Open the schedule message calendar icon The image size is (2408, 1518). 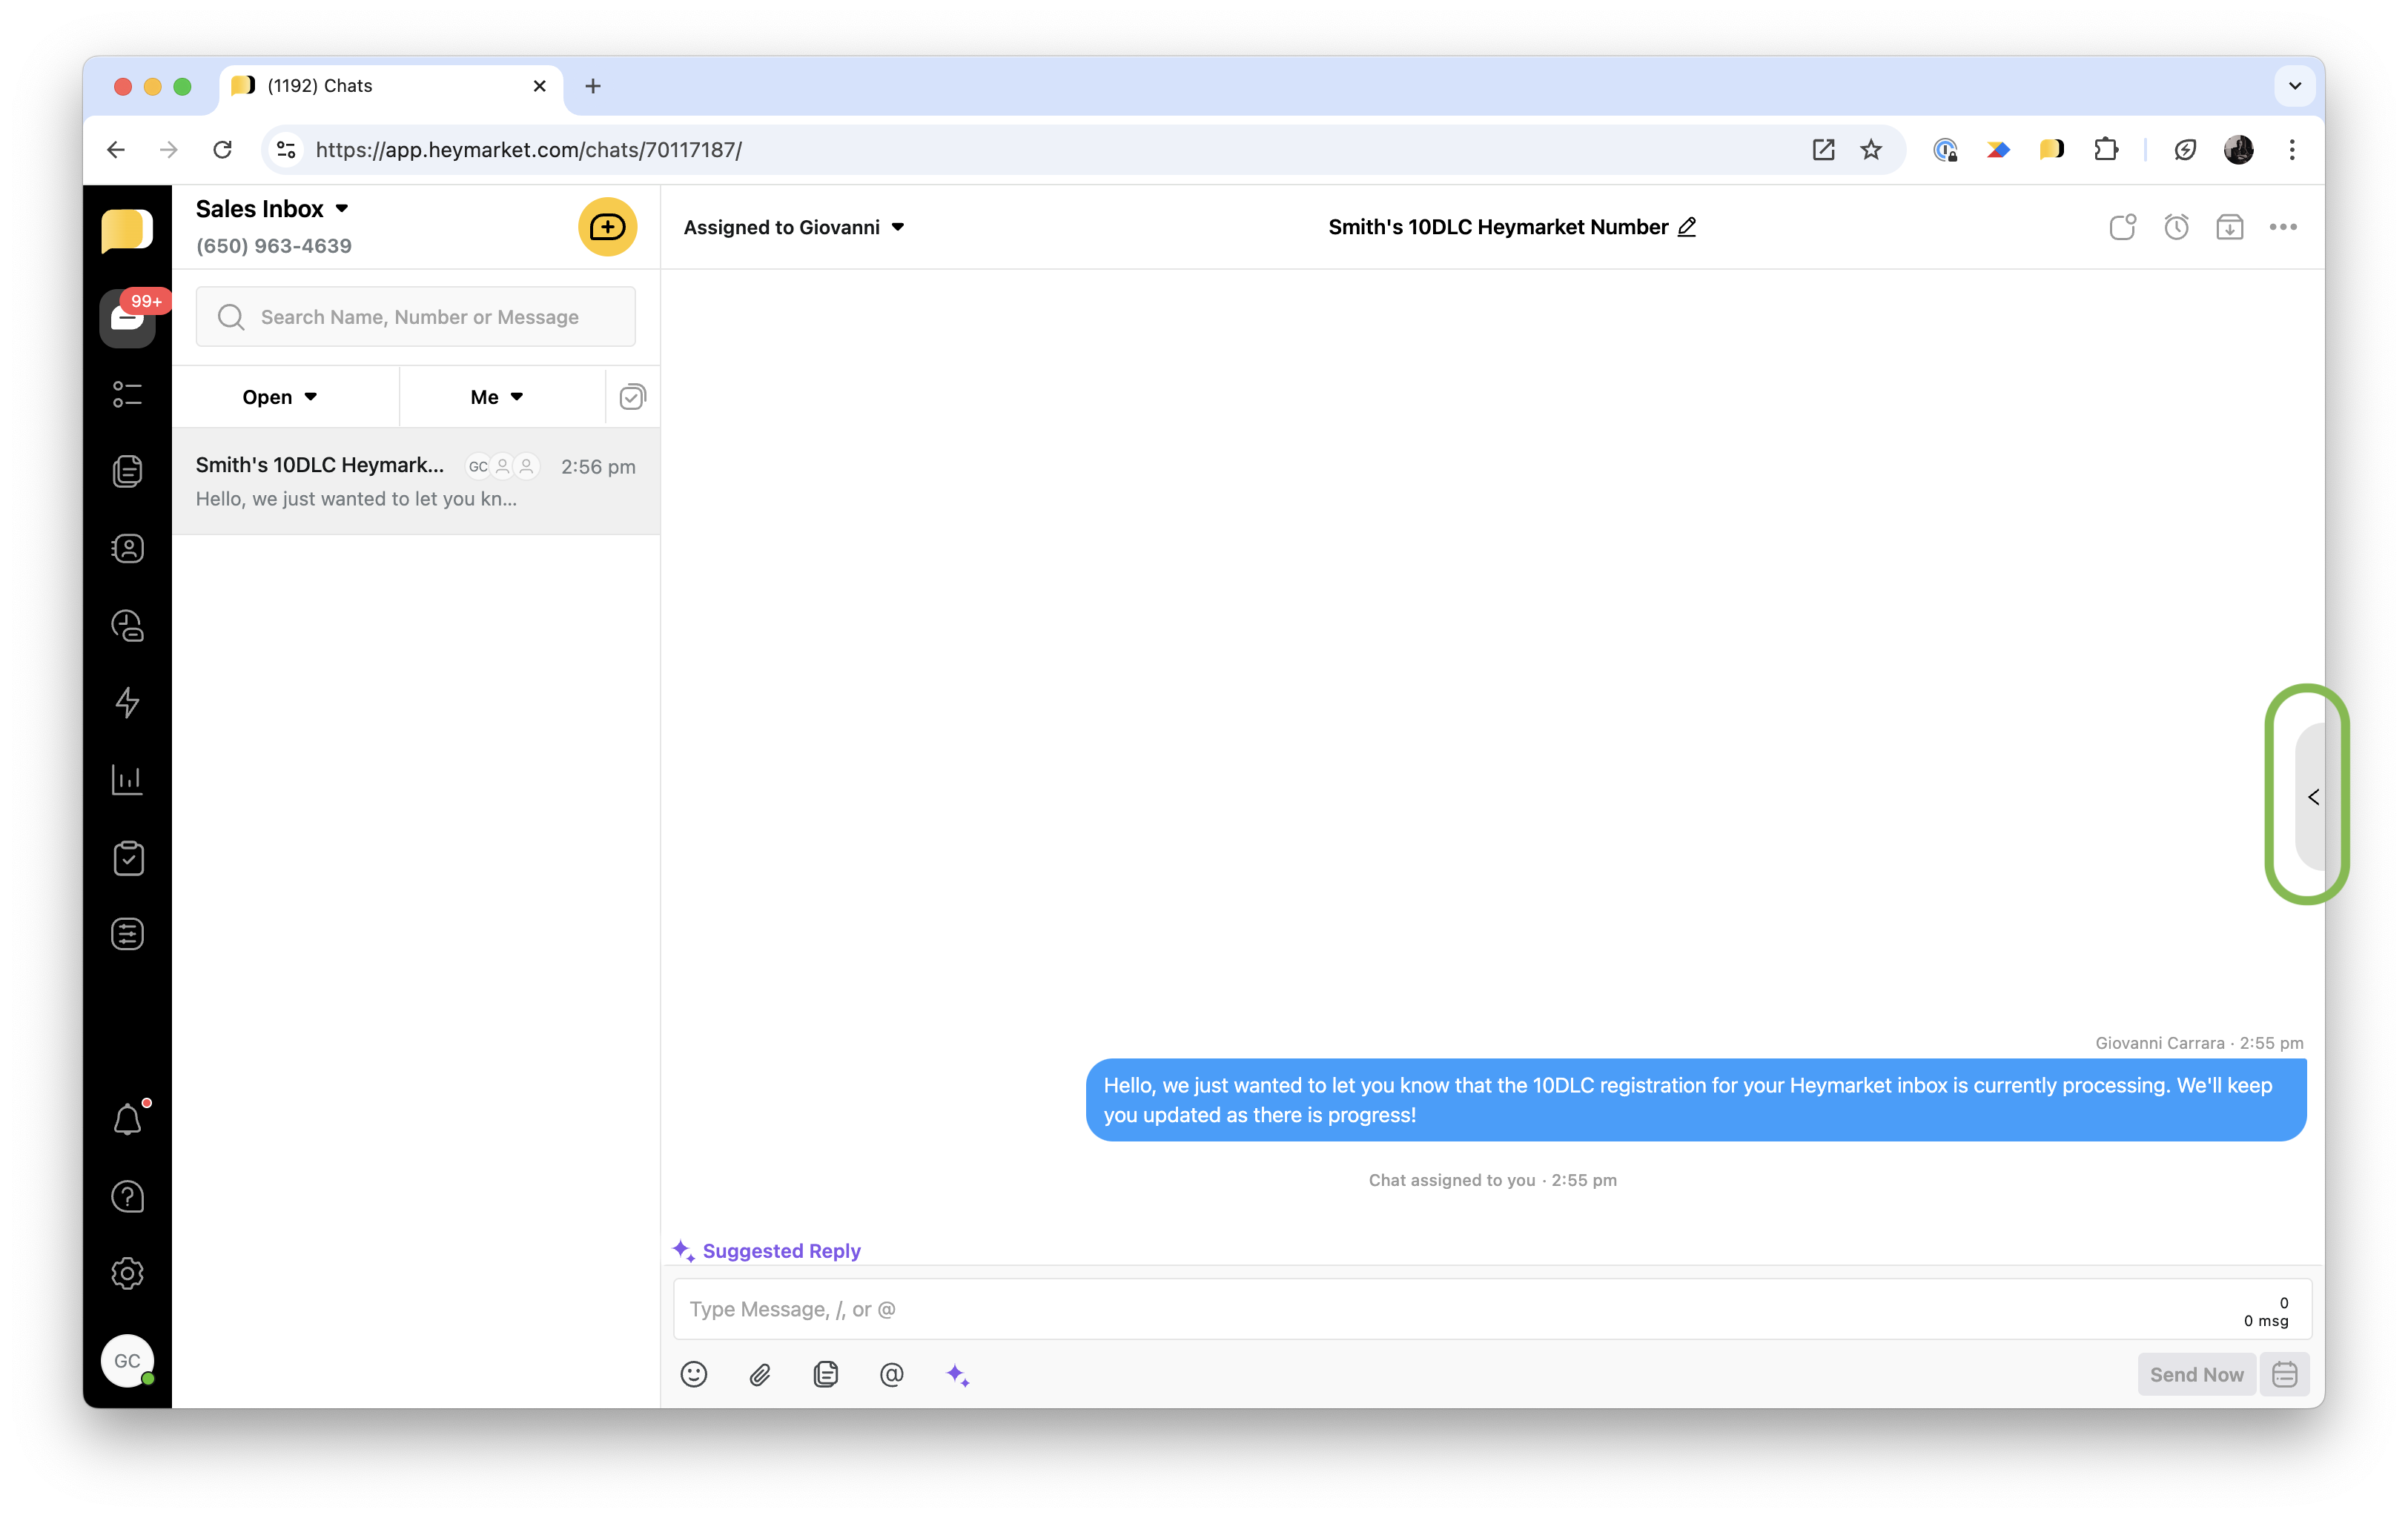[x=2284, y=1374]
